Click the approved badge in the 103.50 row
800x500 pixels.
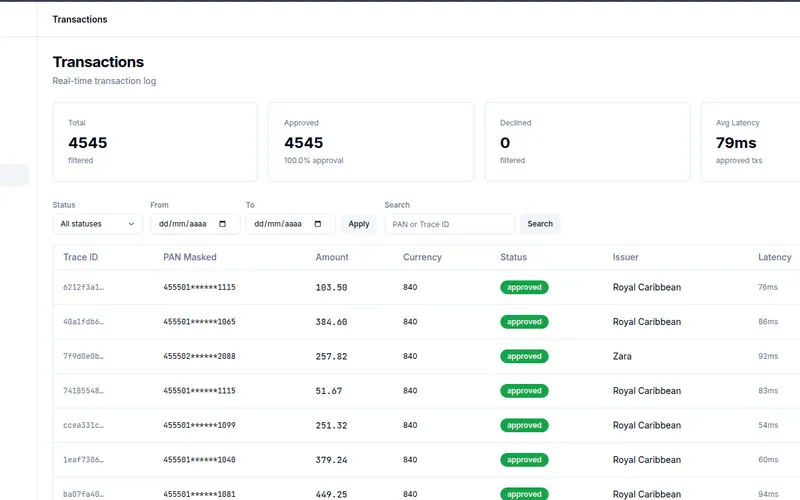point(524,287)
